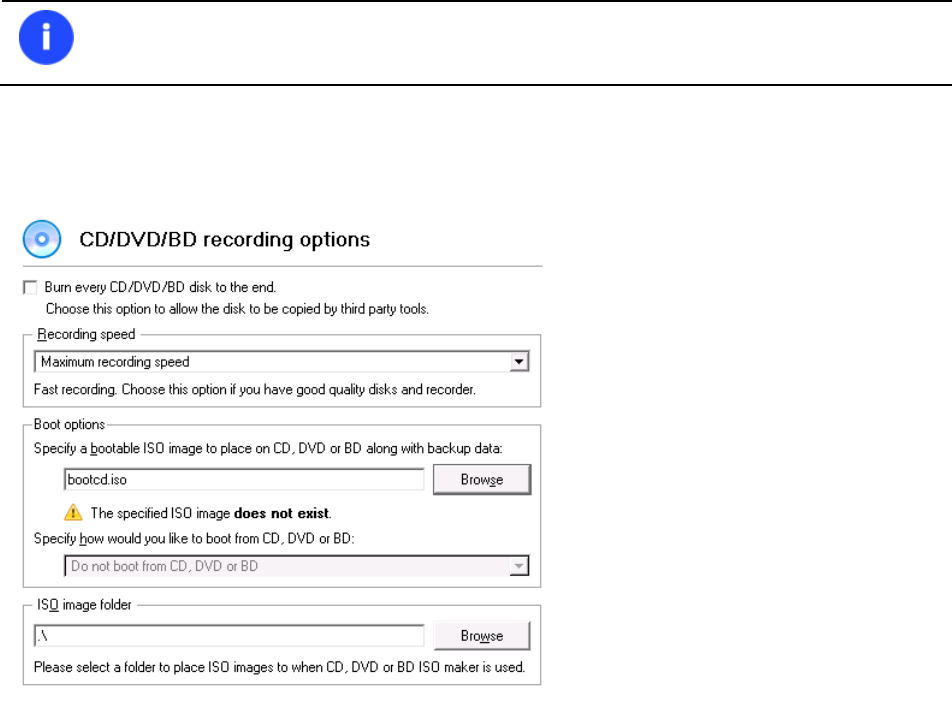This screenshot has width=952, height=701.
Task: Browse for the ISO image folder
Action: click(x=482, y=635)
